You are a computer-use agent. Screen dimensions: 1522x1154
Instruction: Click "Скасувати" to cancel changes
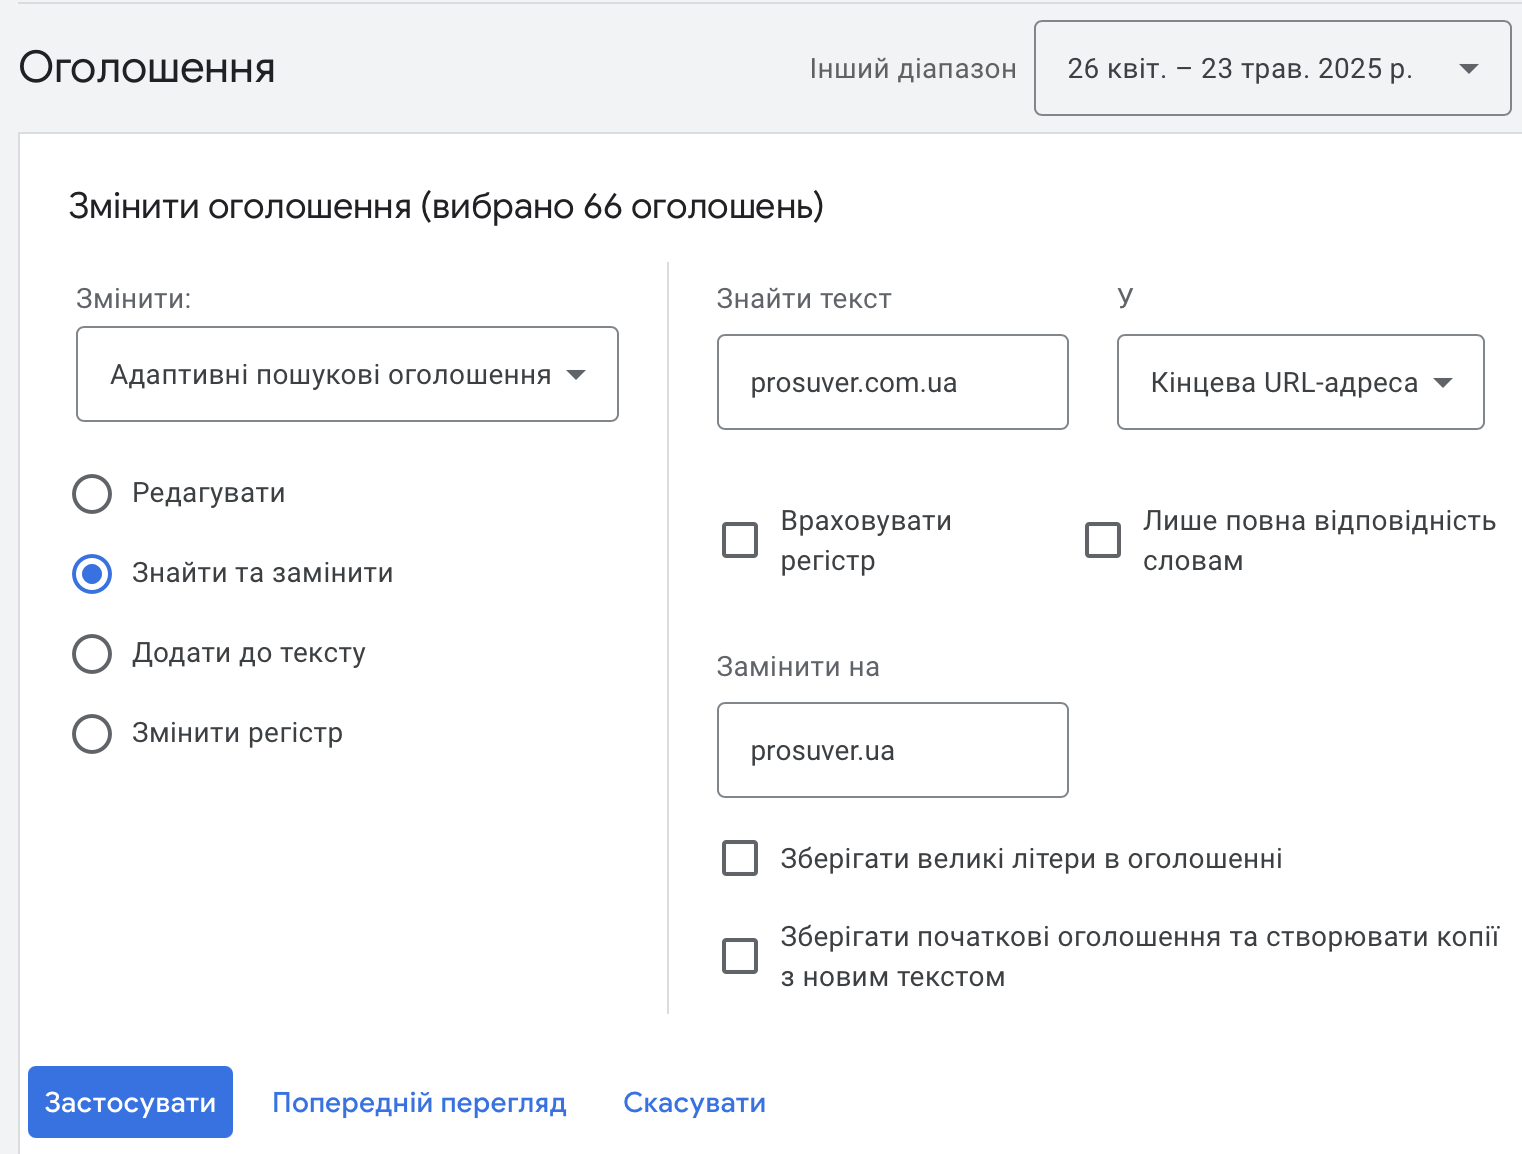click(694, 1102)
